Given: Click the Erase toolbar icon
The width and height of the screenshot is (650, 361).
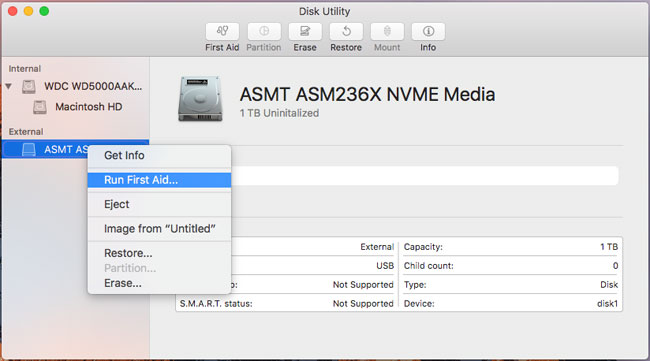Looking at the screenshot, I should pos(305,31).
